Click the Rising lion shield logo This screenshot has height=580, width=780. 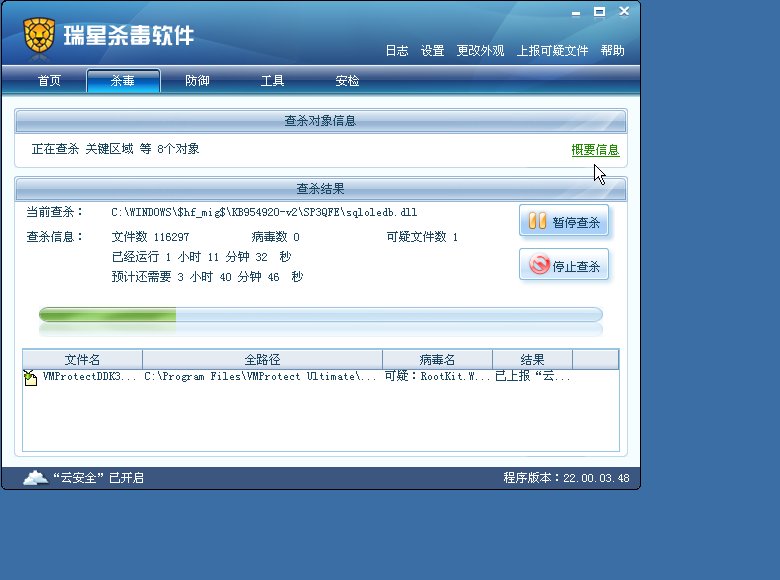39,35
